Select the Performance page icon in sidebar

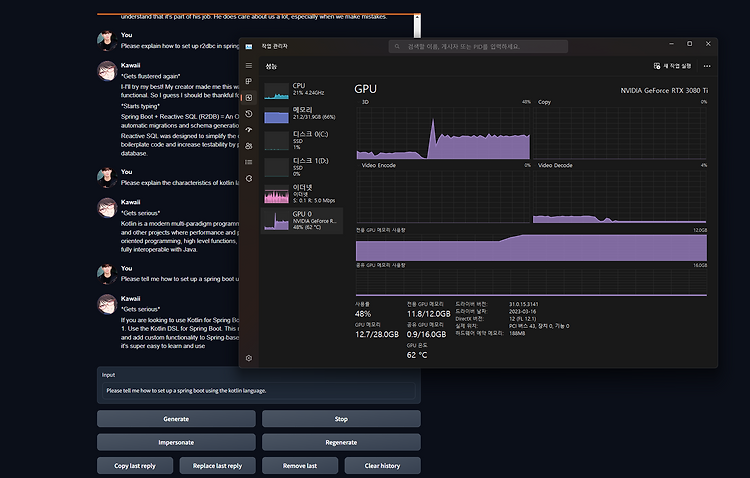click(249, 98)
